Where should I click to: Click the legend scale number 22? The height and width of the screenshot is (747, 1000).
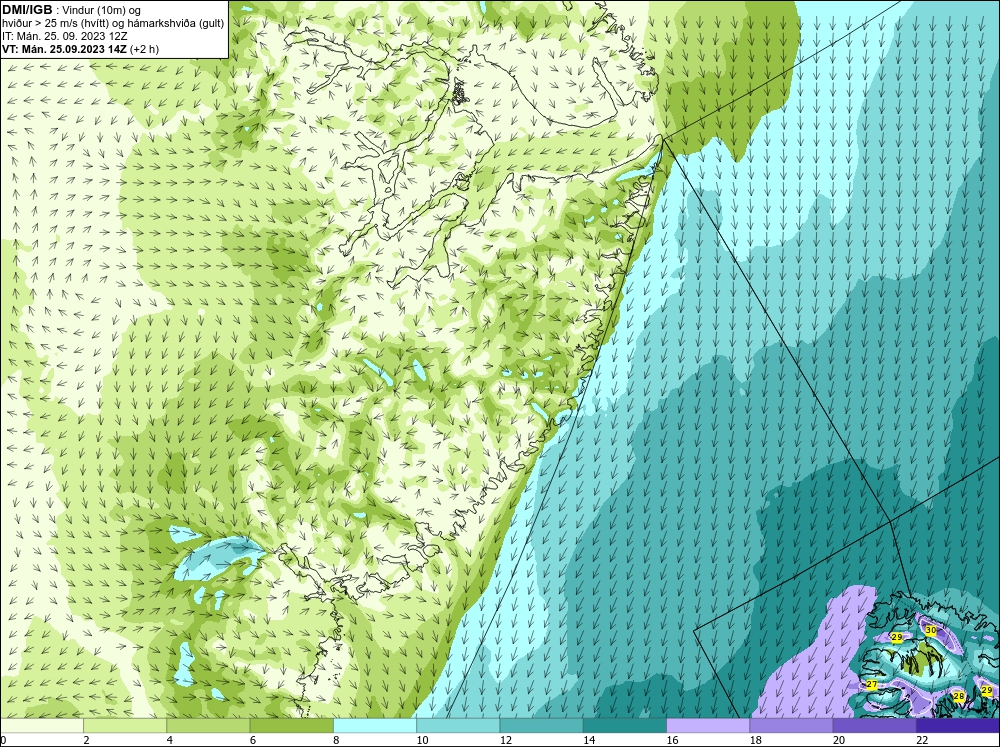pos(922,740)
